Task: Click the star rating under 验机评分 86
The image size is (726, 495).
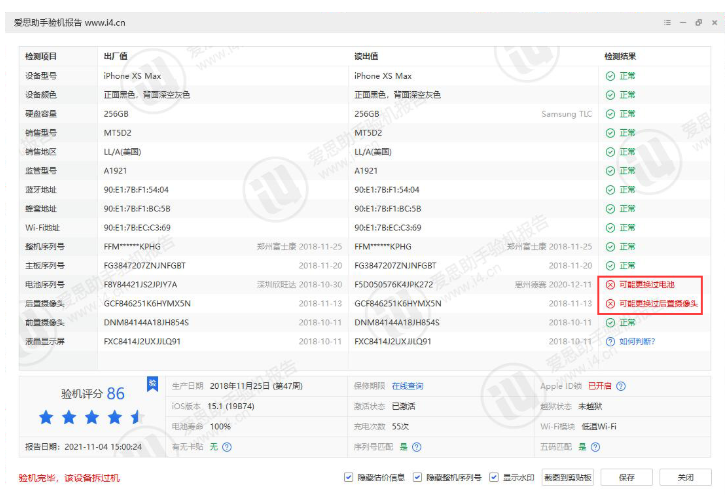Action: click(x=91, y=417)
